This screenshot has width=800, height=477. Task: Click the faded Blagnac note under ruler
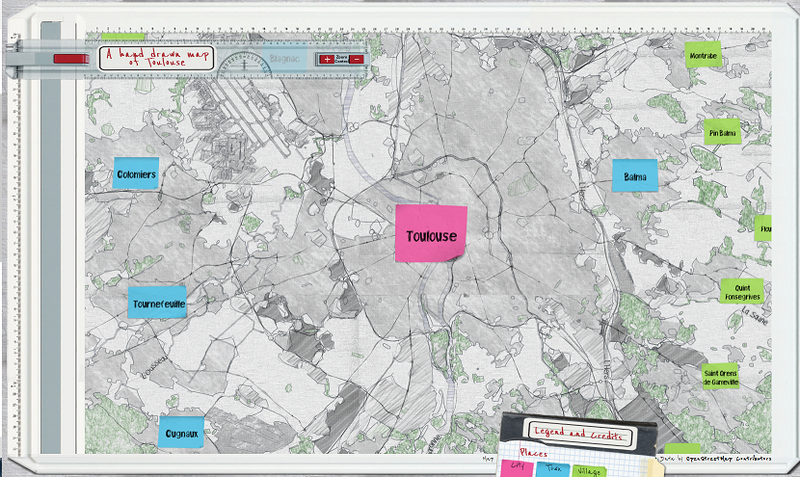(x=284, y=61)
